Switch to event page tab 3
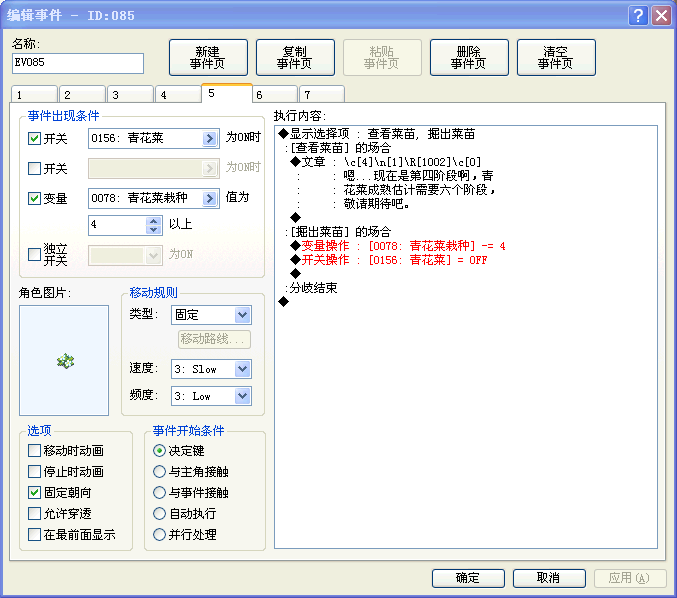677x598 pixels. (x=130, y=95)
